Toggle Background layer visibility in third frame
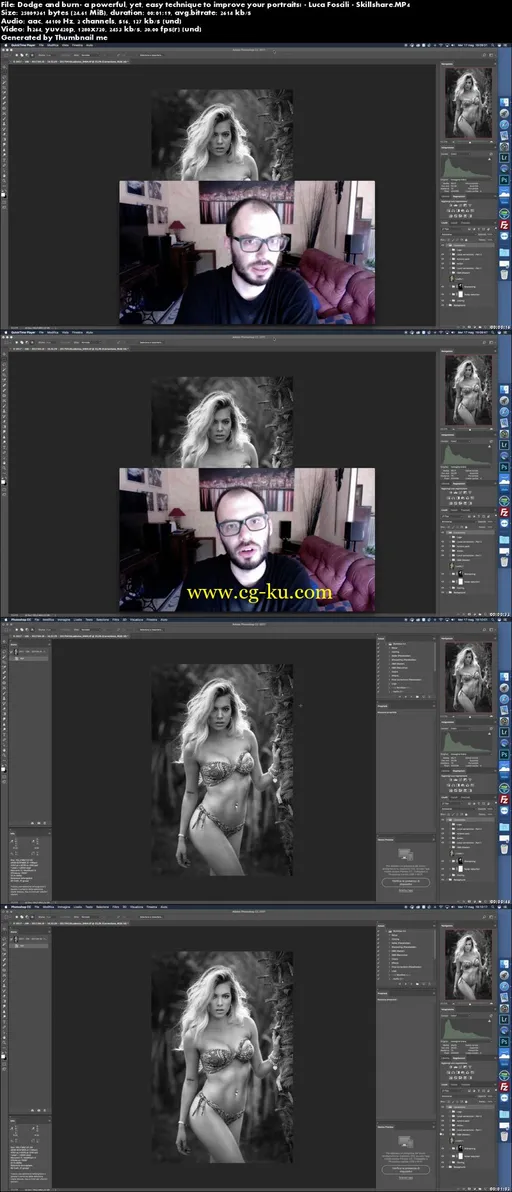The width and height of the screenshot is (512, 1192). (443, 880)
